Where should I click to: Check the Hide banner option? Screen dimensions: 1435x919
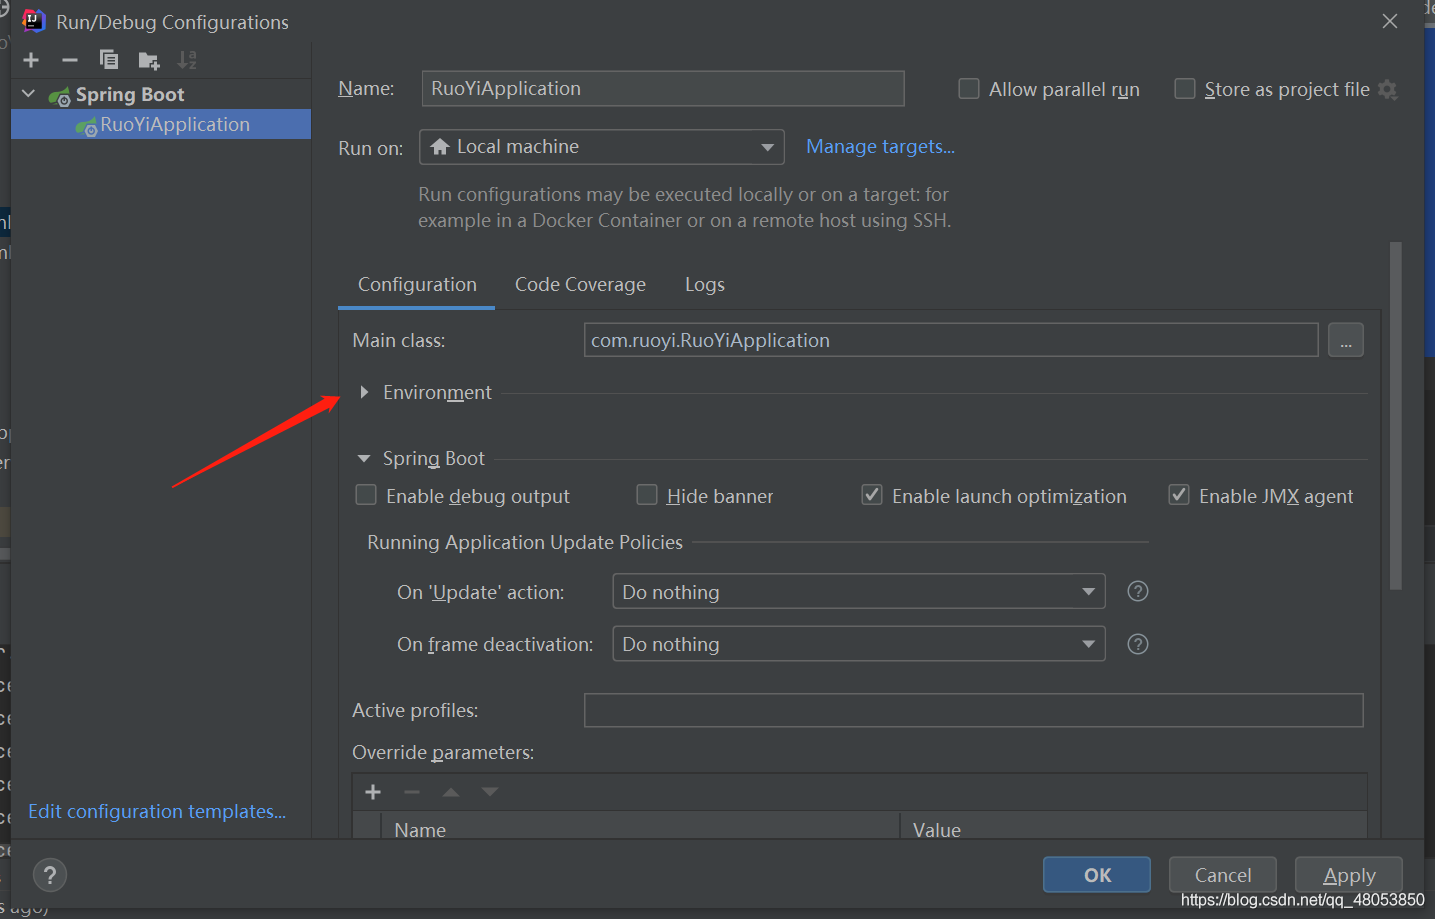point(647,494)
